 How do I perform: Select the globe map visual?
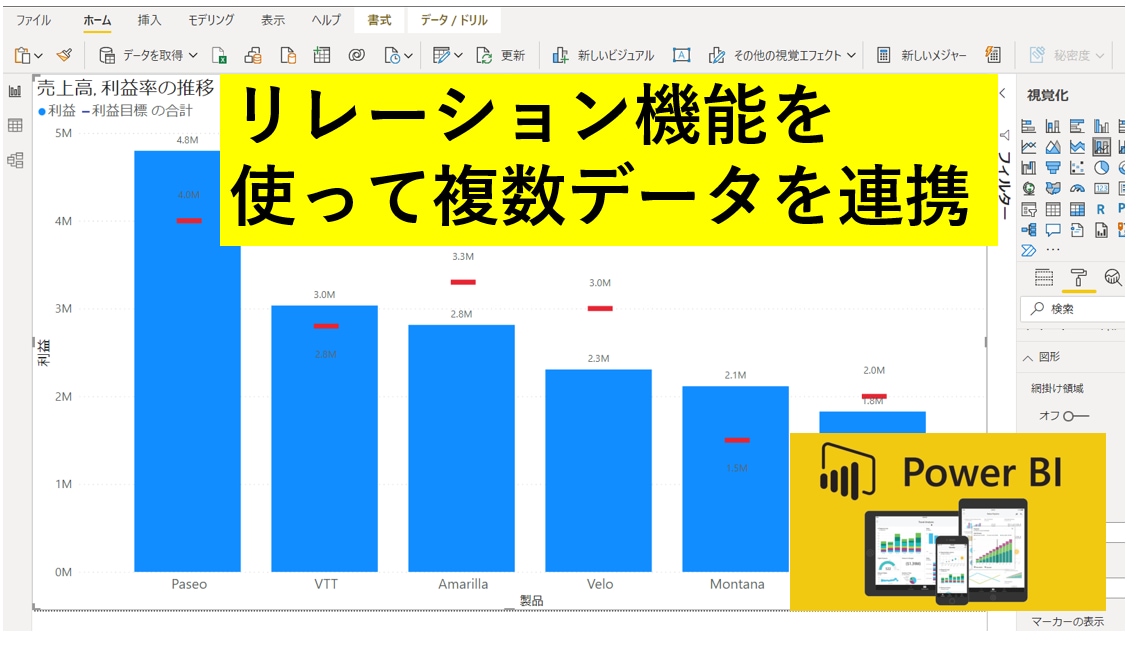tap(1028, 188)
